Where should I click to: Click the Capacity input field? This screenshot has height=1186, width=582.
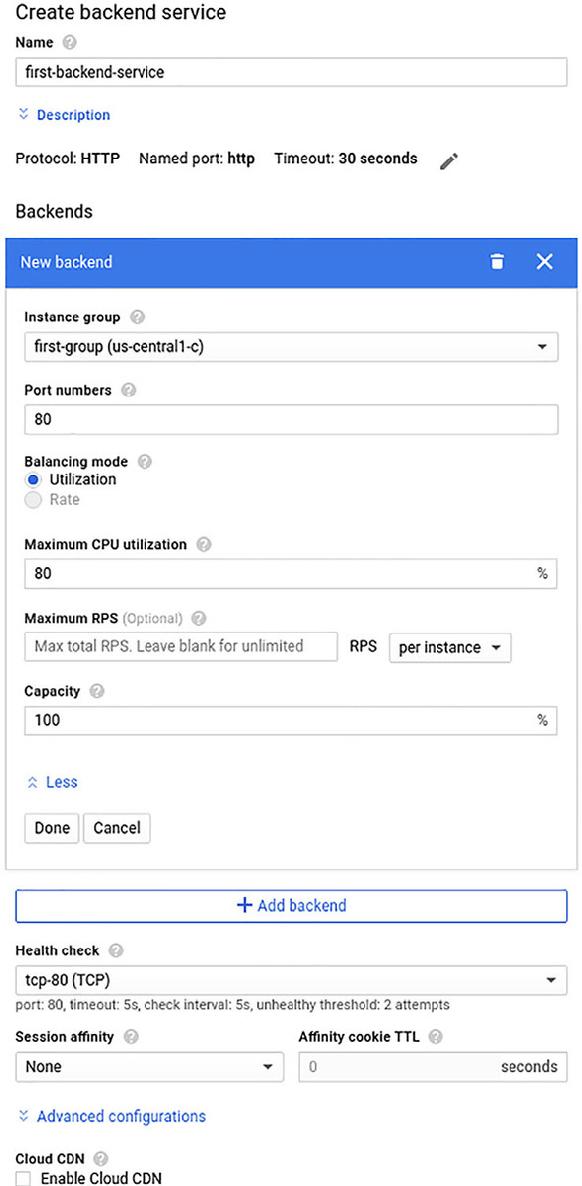coord(291,720)
